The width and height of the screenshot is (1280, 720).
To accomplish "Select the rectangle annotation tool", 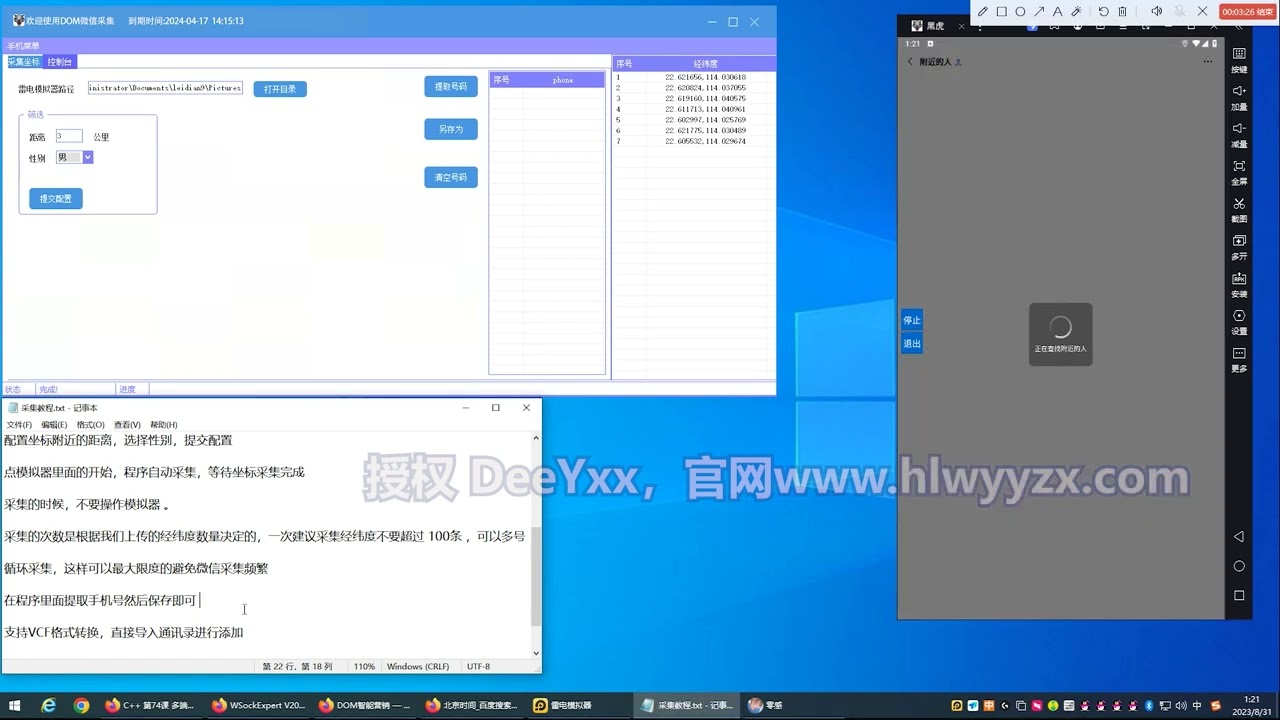I will tap(1002, 12).
